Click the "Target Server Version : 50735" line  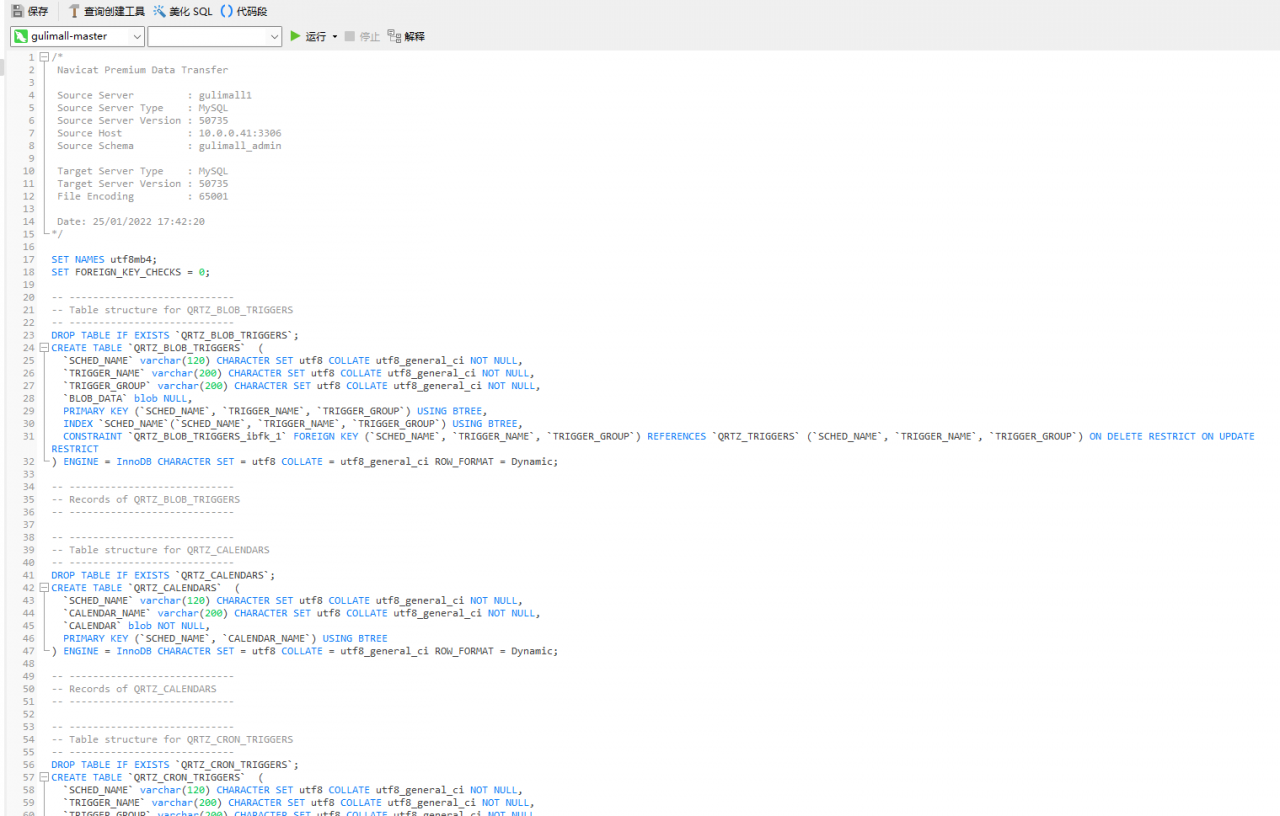point(142,184)
